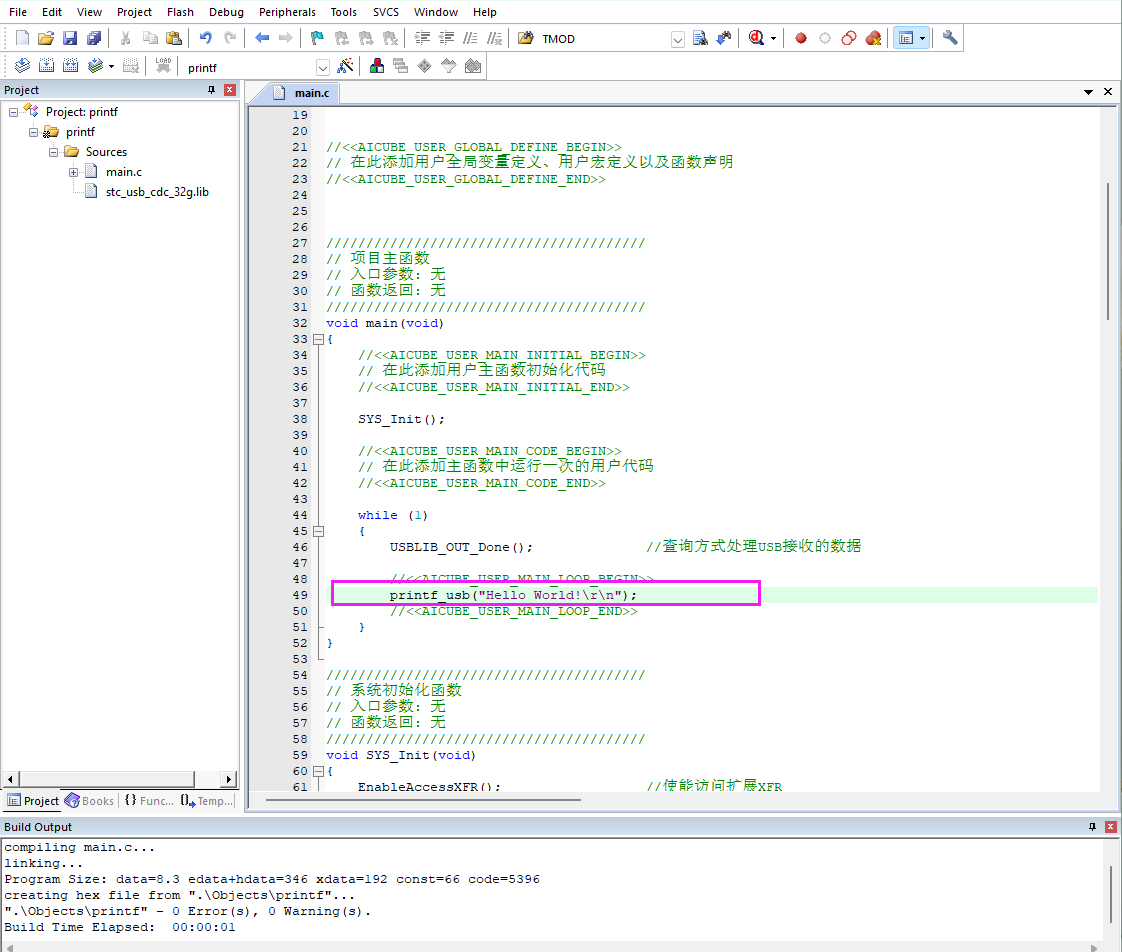
Task: Close the Build Output panel
Action: (x=1111, y=827)
